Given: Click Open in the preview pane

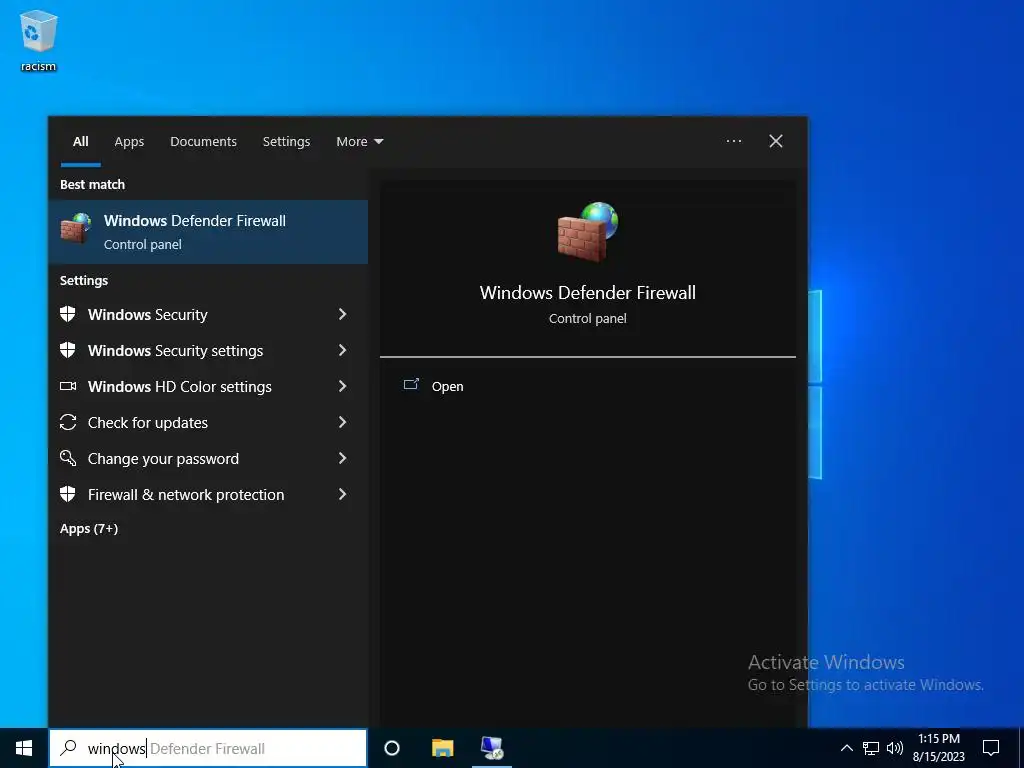Looking at the screenshot, I should coord(447,387).
